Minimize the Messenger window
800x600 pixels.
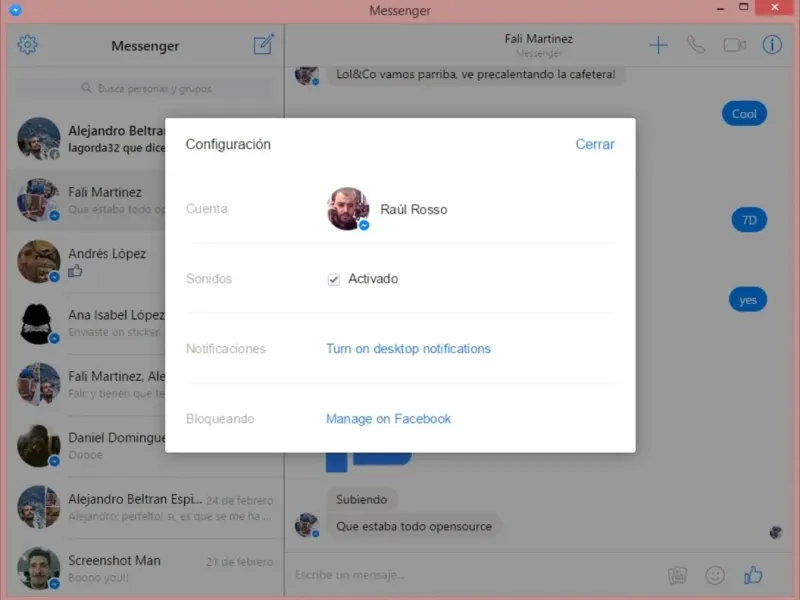[720, 9]
